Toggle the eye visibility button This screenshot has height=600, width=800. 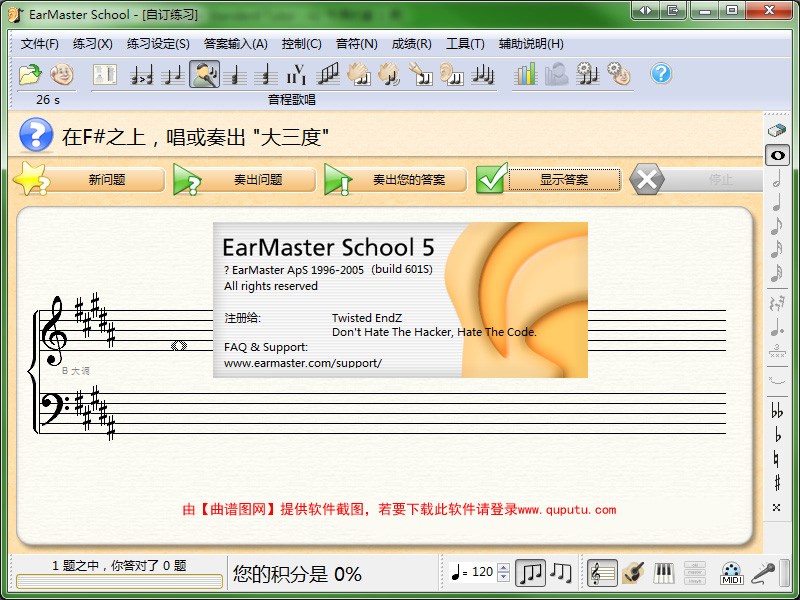pyautogui.click(x=777, y=155)
